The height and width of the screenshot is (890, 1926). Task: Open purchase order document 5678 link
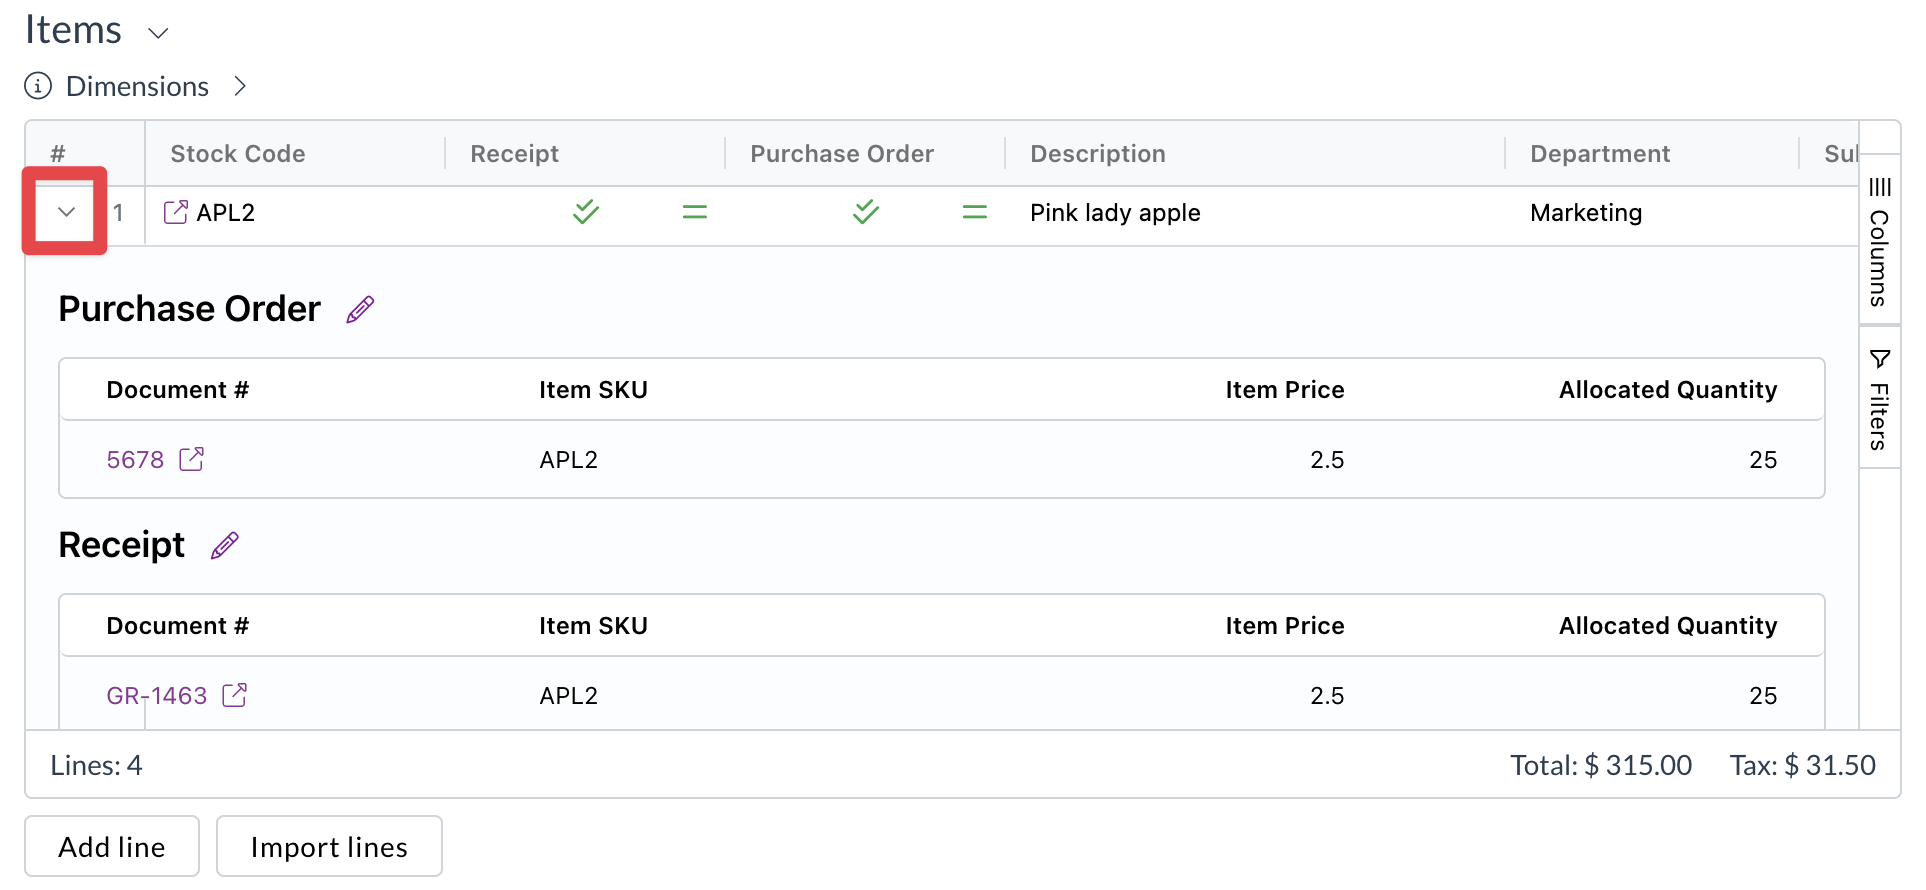(x=135, y=460)
